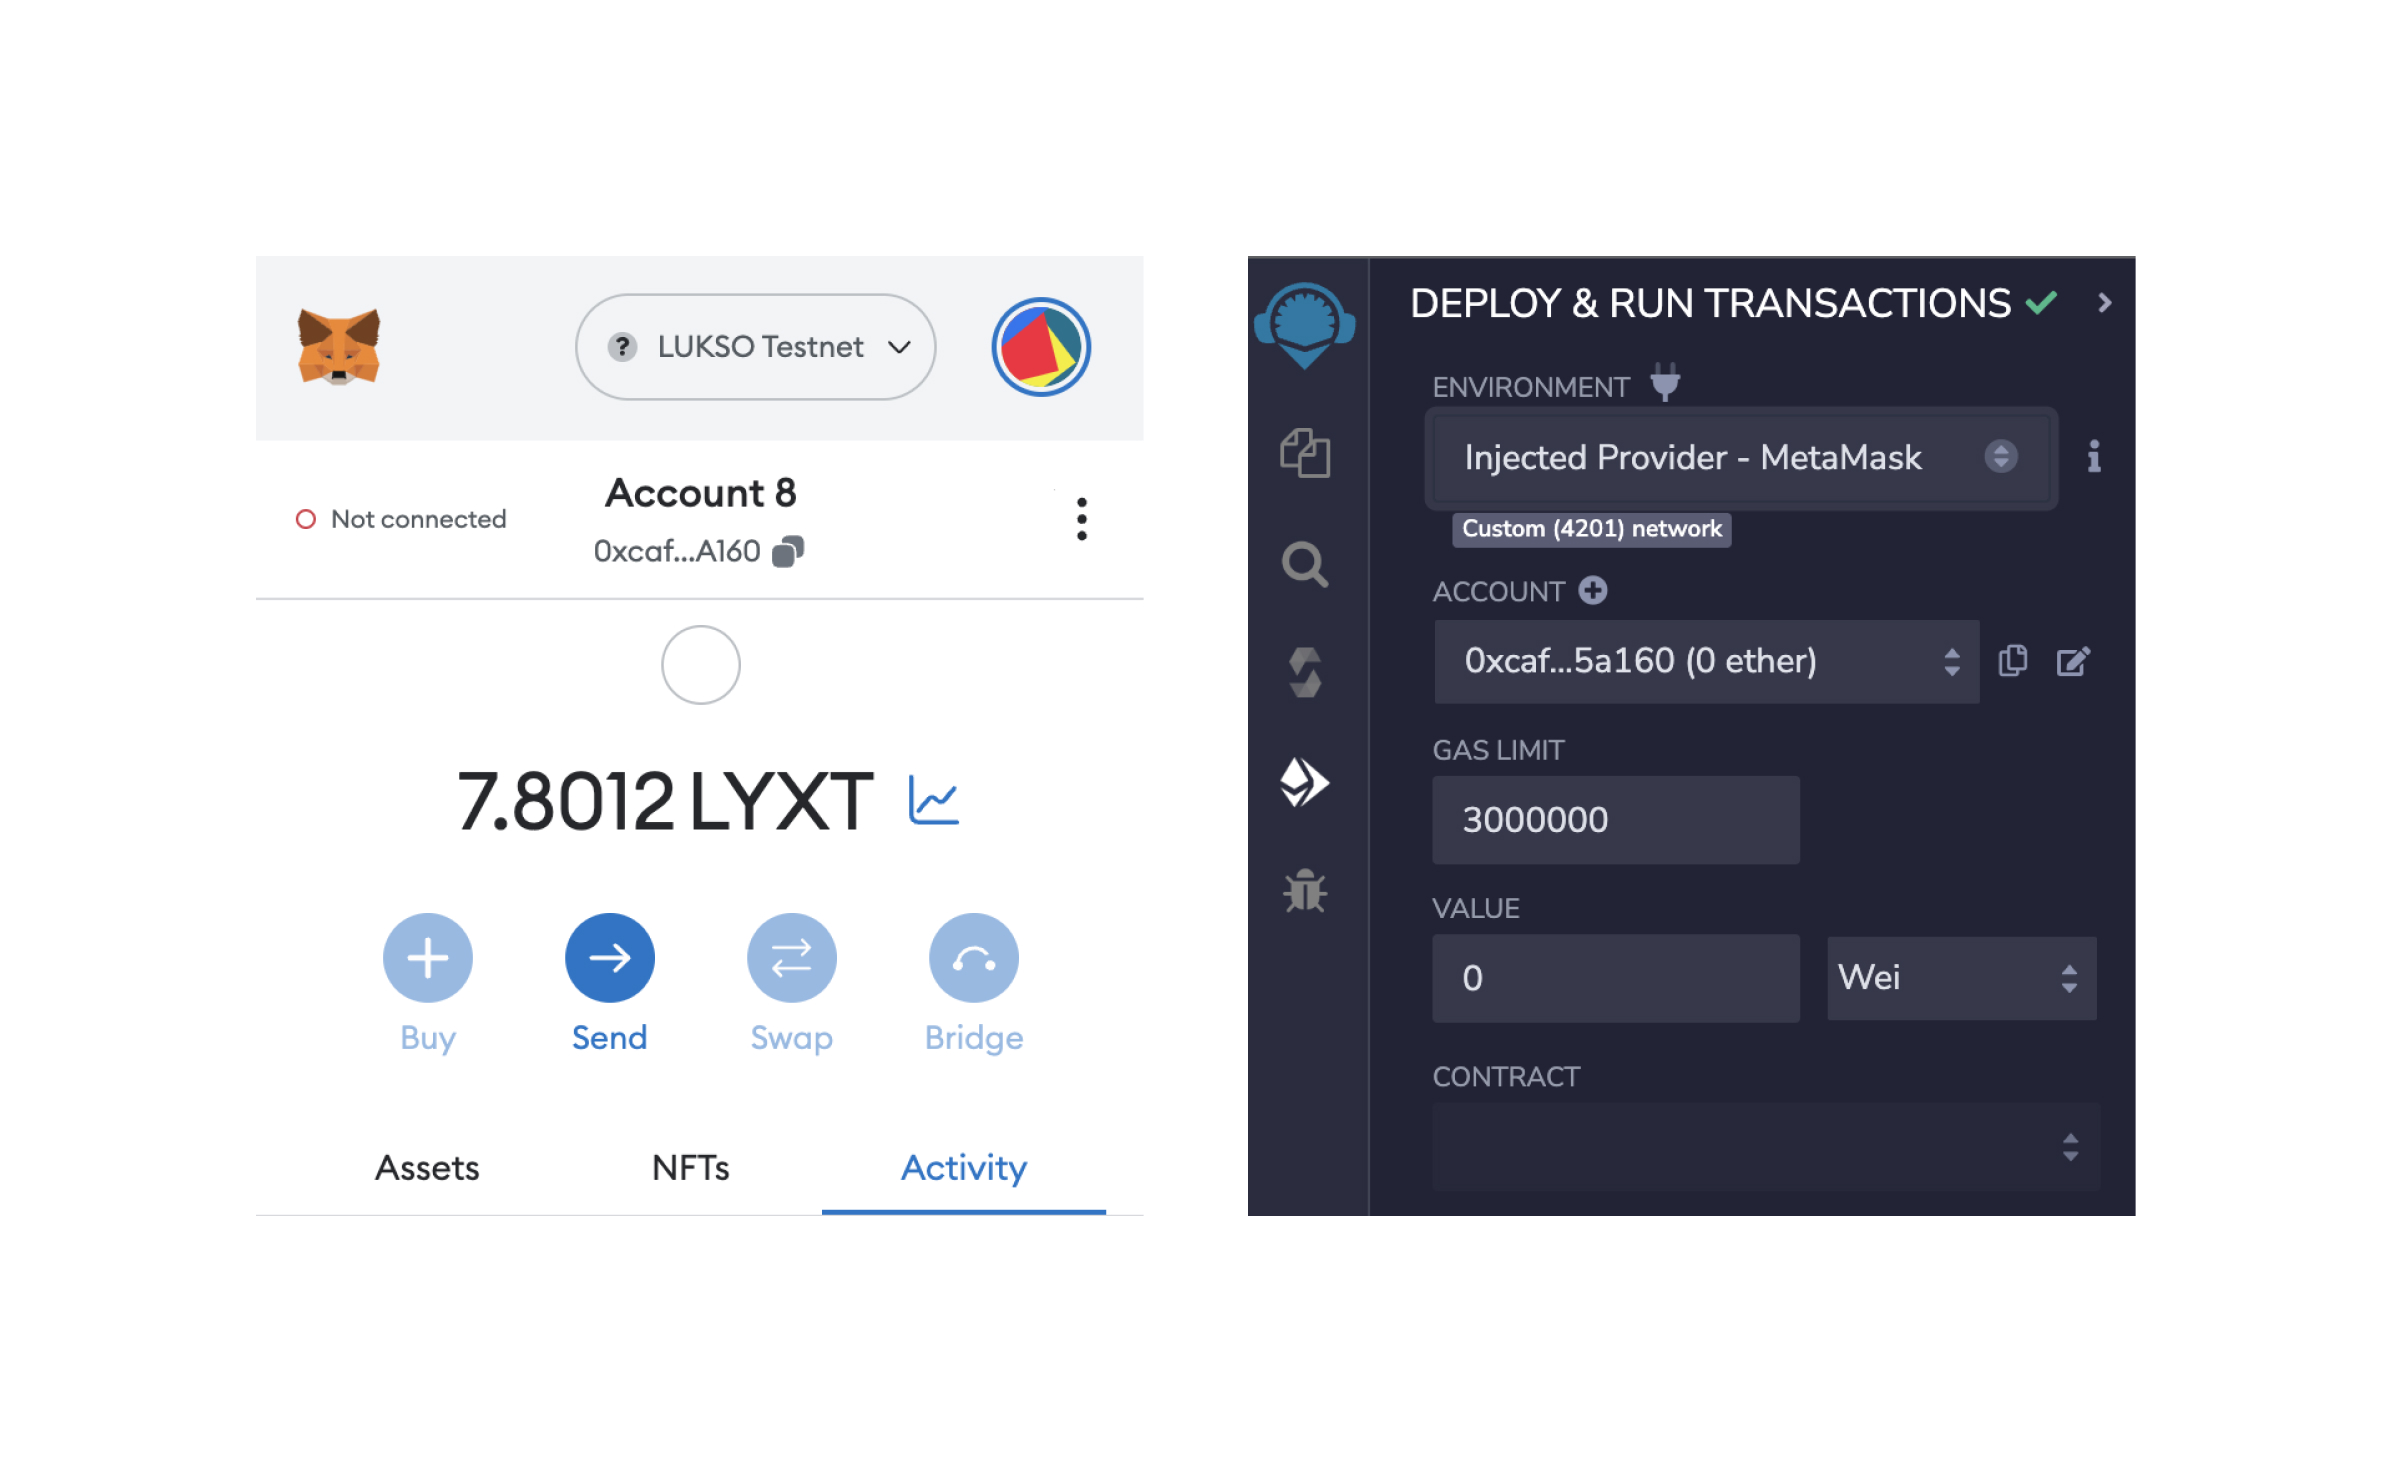This screenshot has width=2392, height=1472.
Task: Select the Wei unit stepper control
Action: [x=2072, y=975]
